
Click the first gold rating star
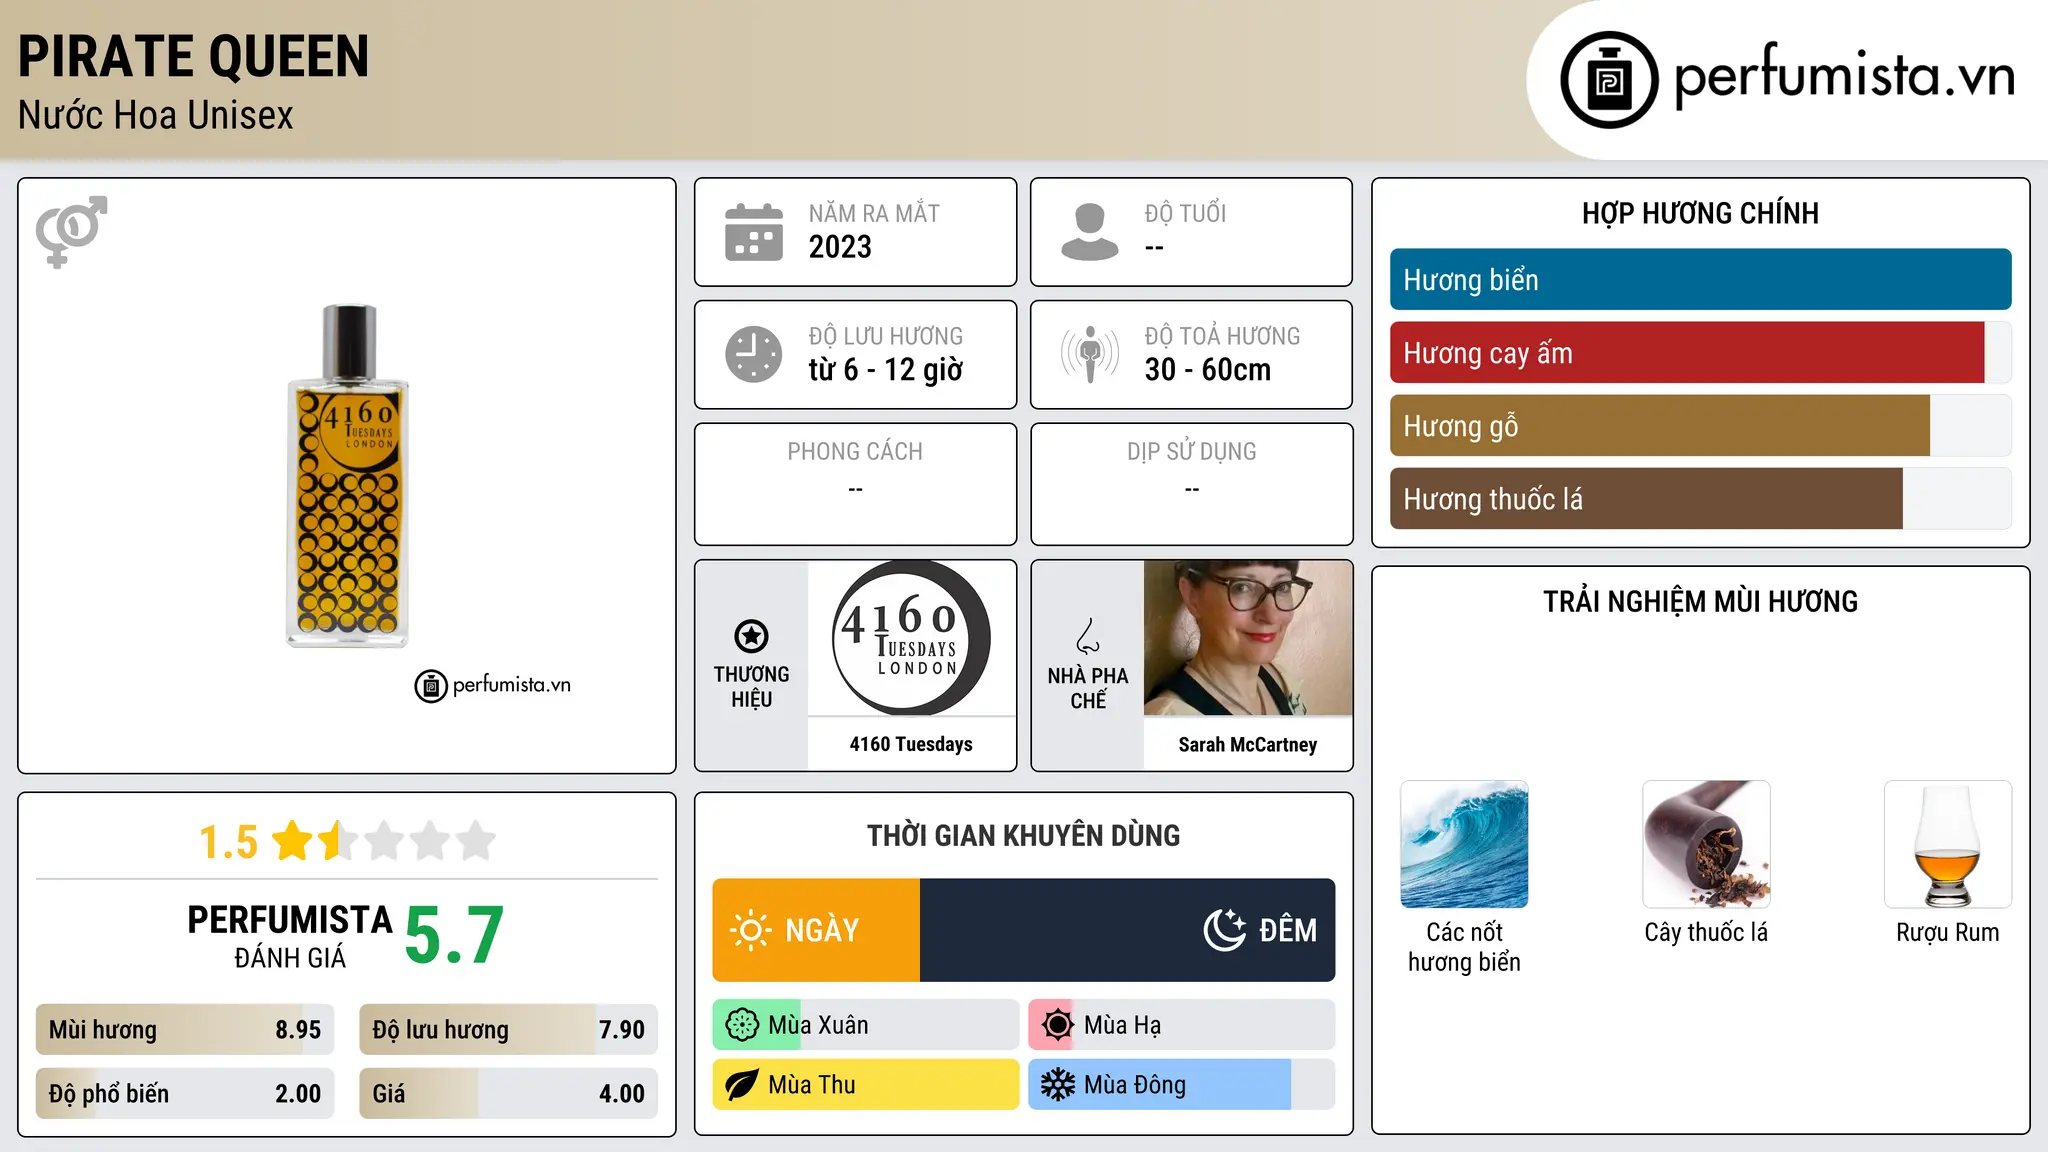(293, 841)
